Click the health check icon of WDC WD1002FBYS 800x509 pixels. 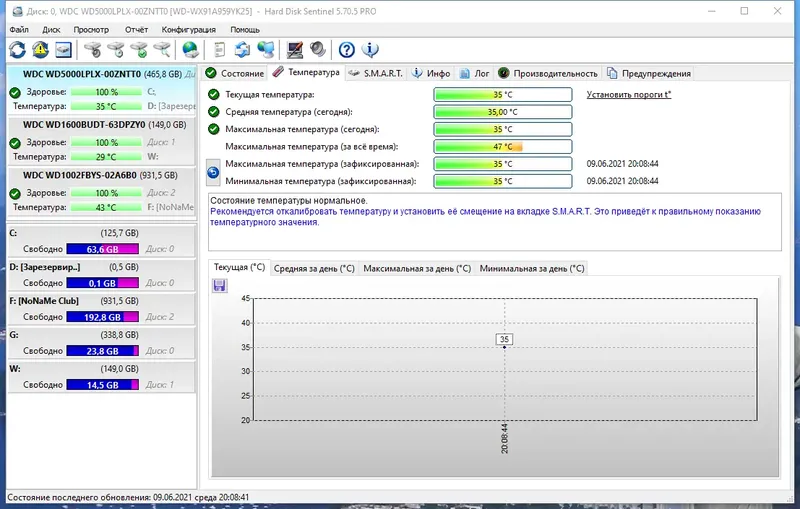pyautogui.click(x=15, y=193)
